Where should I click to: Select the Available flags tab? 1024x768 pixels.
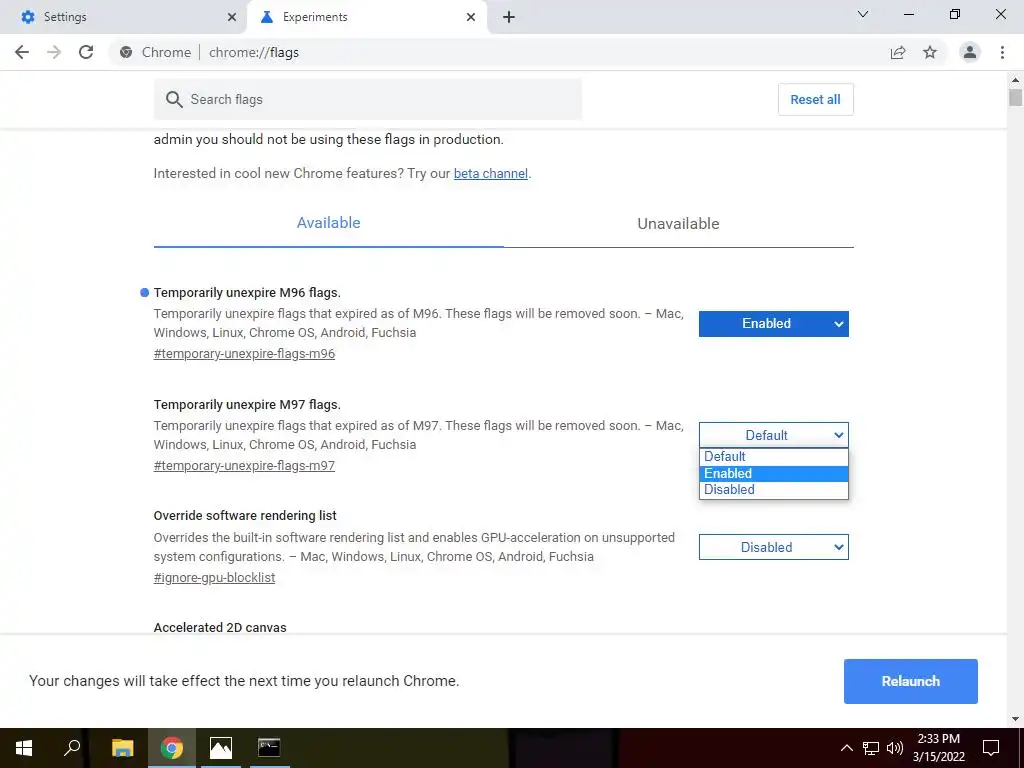(328, 223)
